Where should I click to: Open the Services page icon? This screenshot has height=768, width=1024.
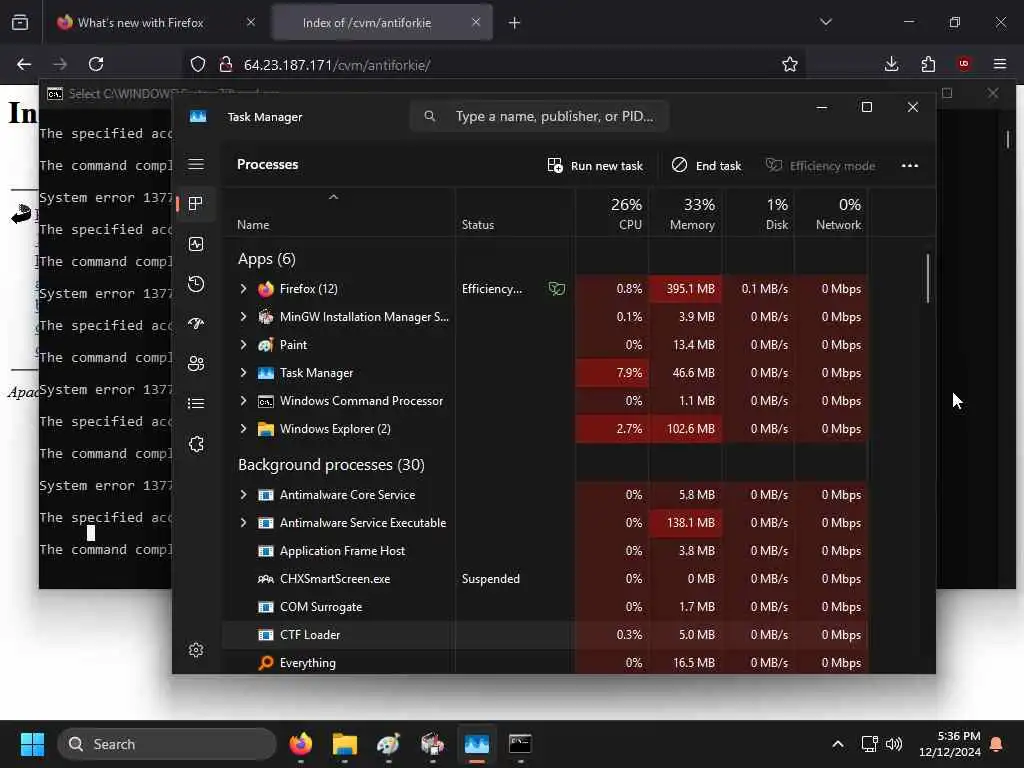[x=196, y=444]
